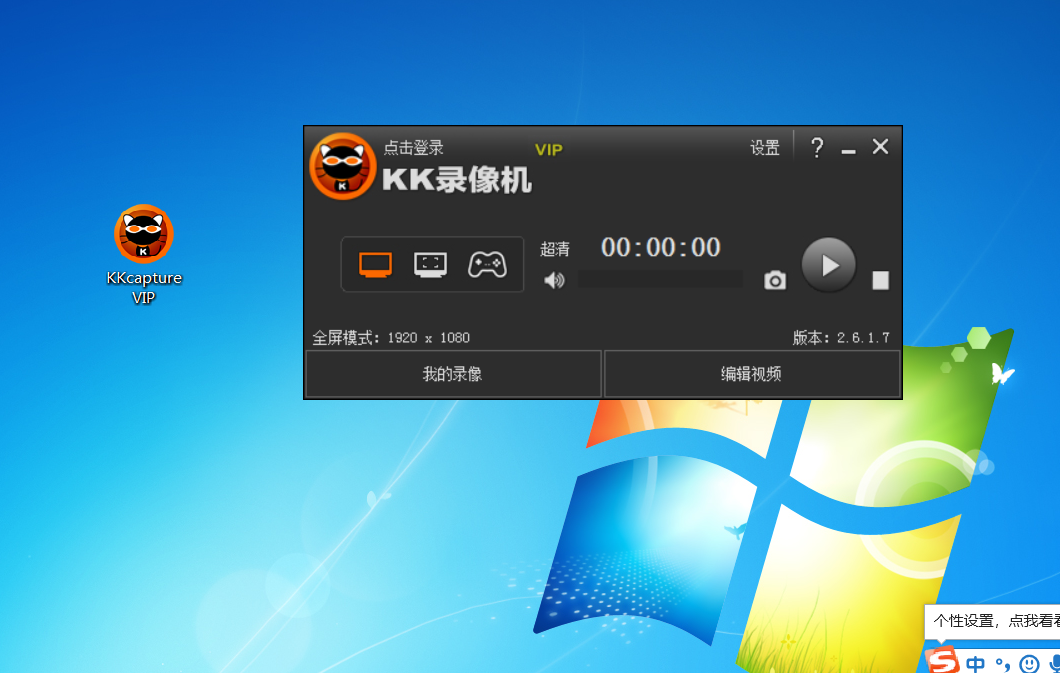This screenshot has height=673, width=1060.
Task: Open the Sogou emoji smiley icon
Action: point(1029,664)
